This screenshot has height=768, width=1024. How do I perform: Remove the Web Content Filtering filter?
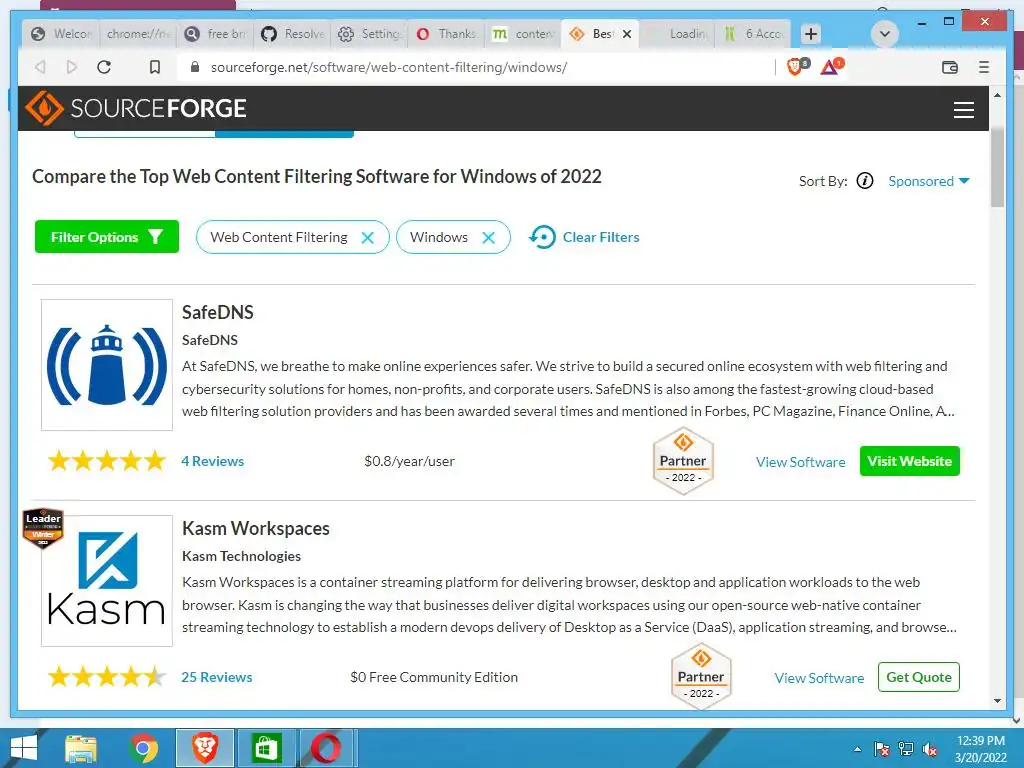click(368, 238)
